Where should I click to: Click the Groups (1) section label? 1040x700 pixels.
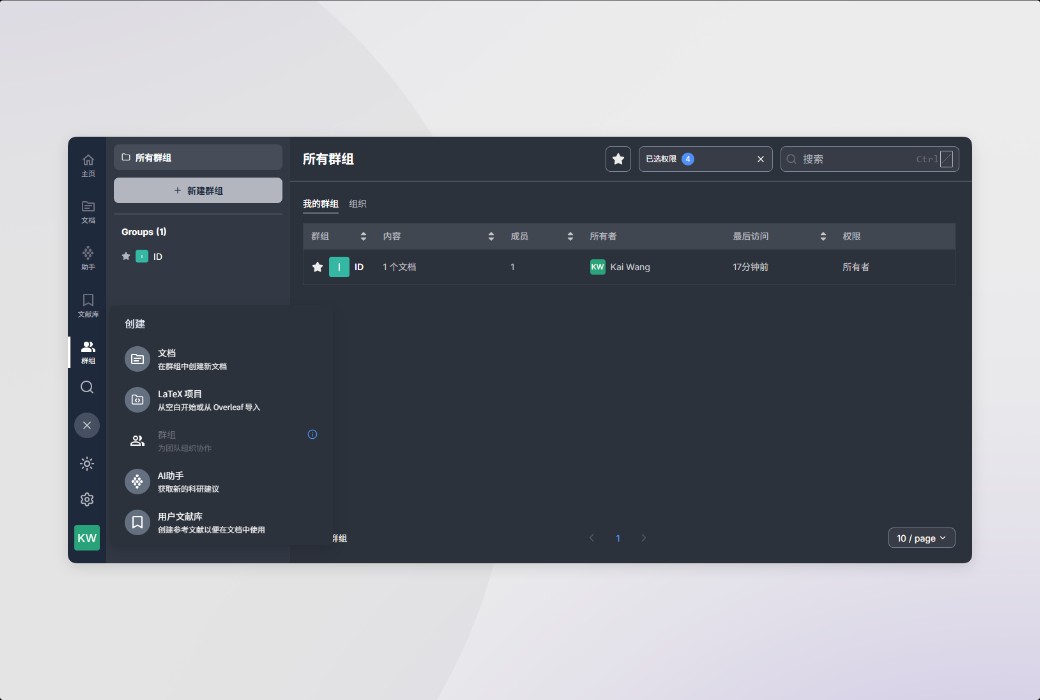point(144,232)
